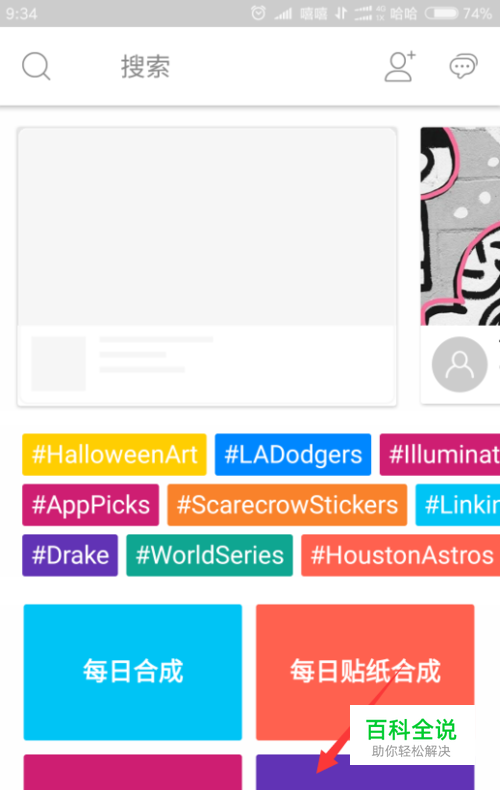This screenshot has width=500, height=790.
Task: Open the graffiti artwork thumbnail
Action: point(460,226)
